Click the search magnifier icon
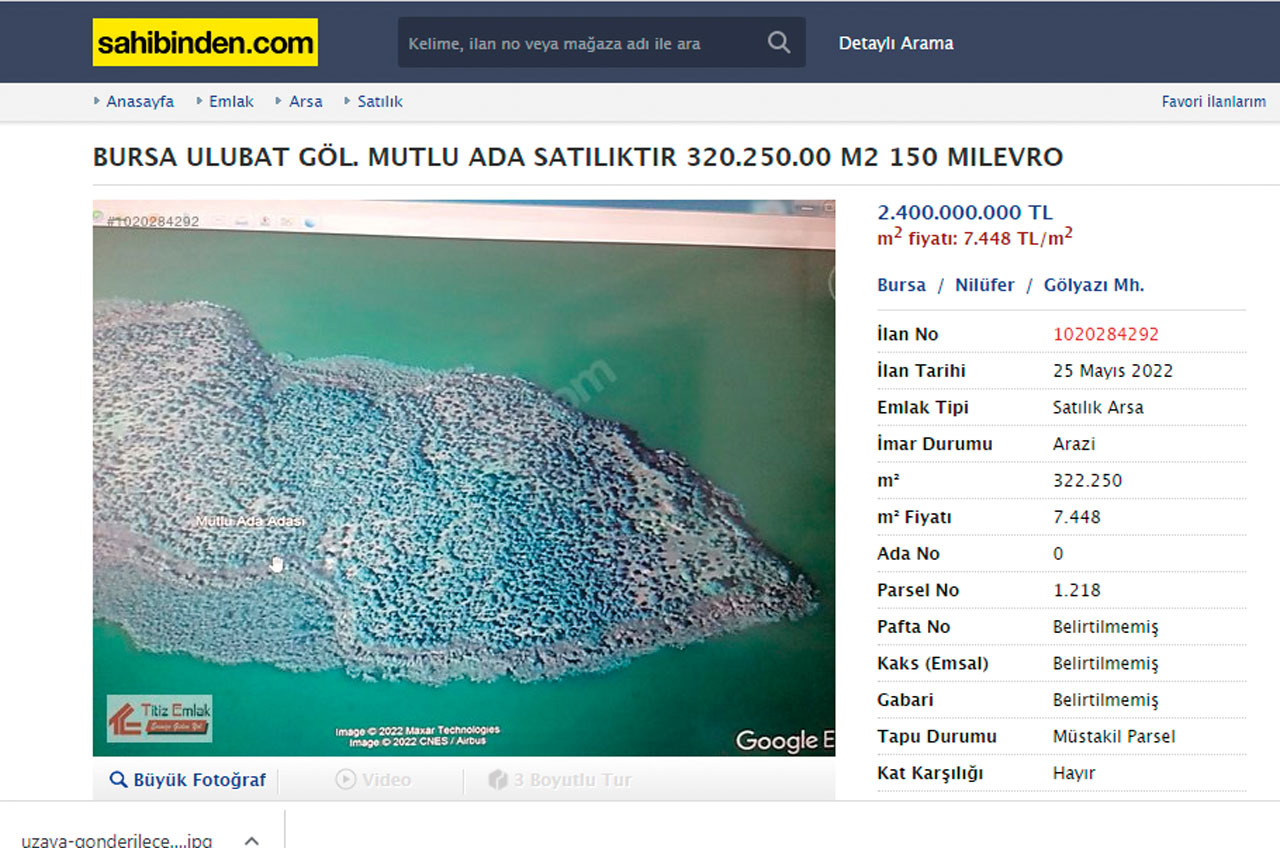1280x848 pixels. tap(778, 42)
